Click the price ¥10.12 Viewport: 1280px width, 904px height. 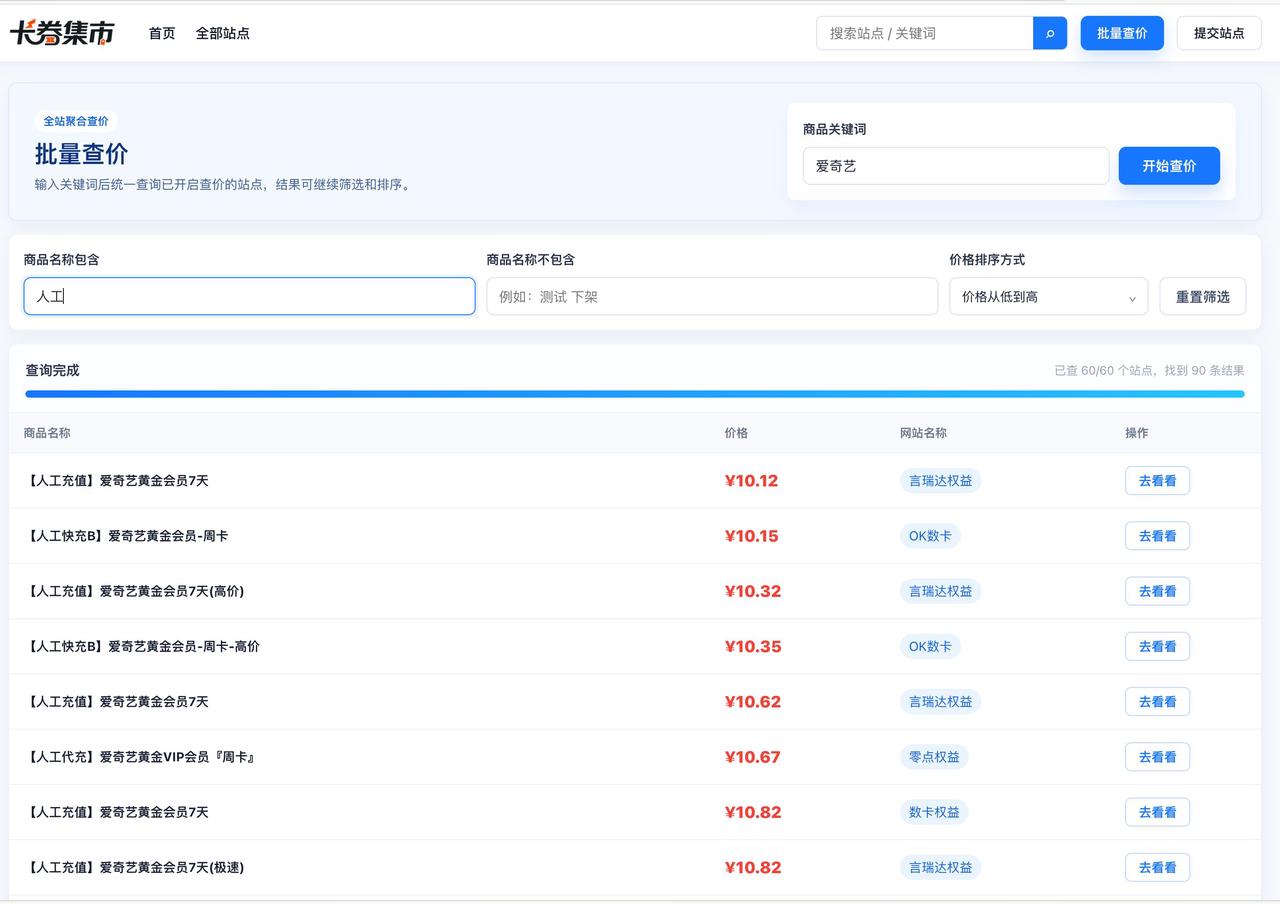pos(751,481)
